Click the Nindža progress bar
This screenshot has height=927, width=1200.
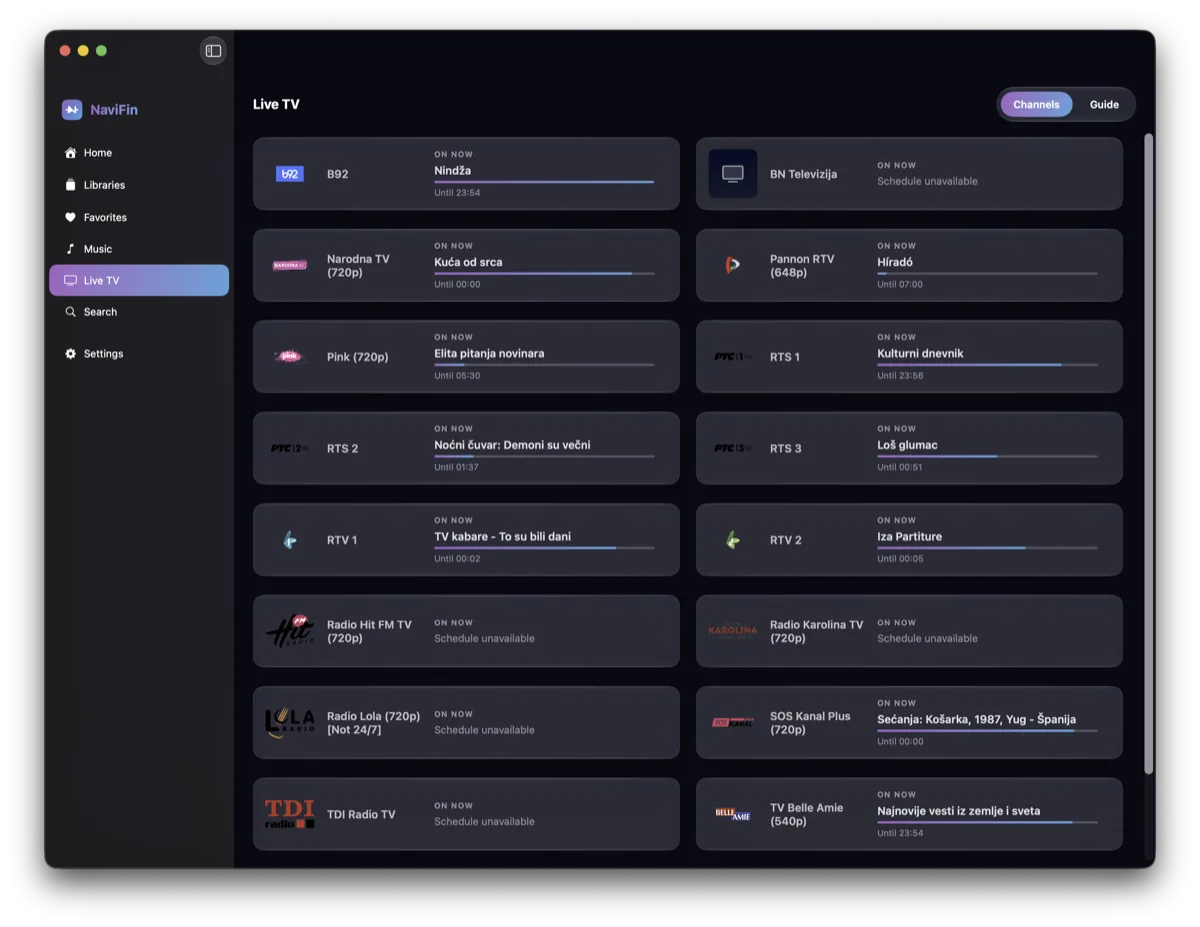click(x=544, y=182)
